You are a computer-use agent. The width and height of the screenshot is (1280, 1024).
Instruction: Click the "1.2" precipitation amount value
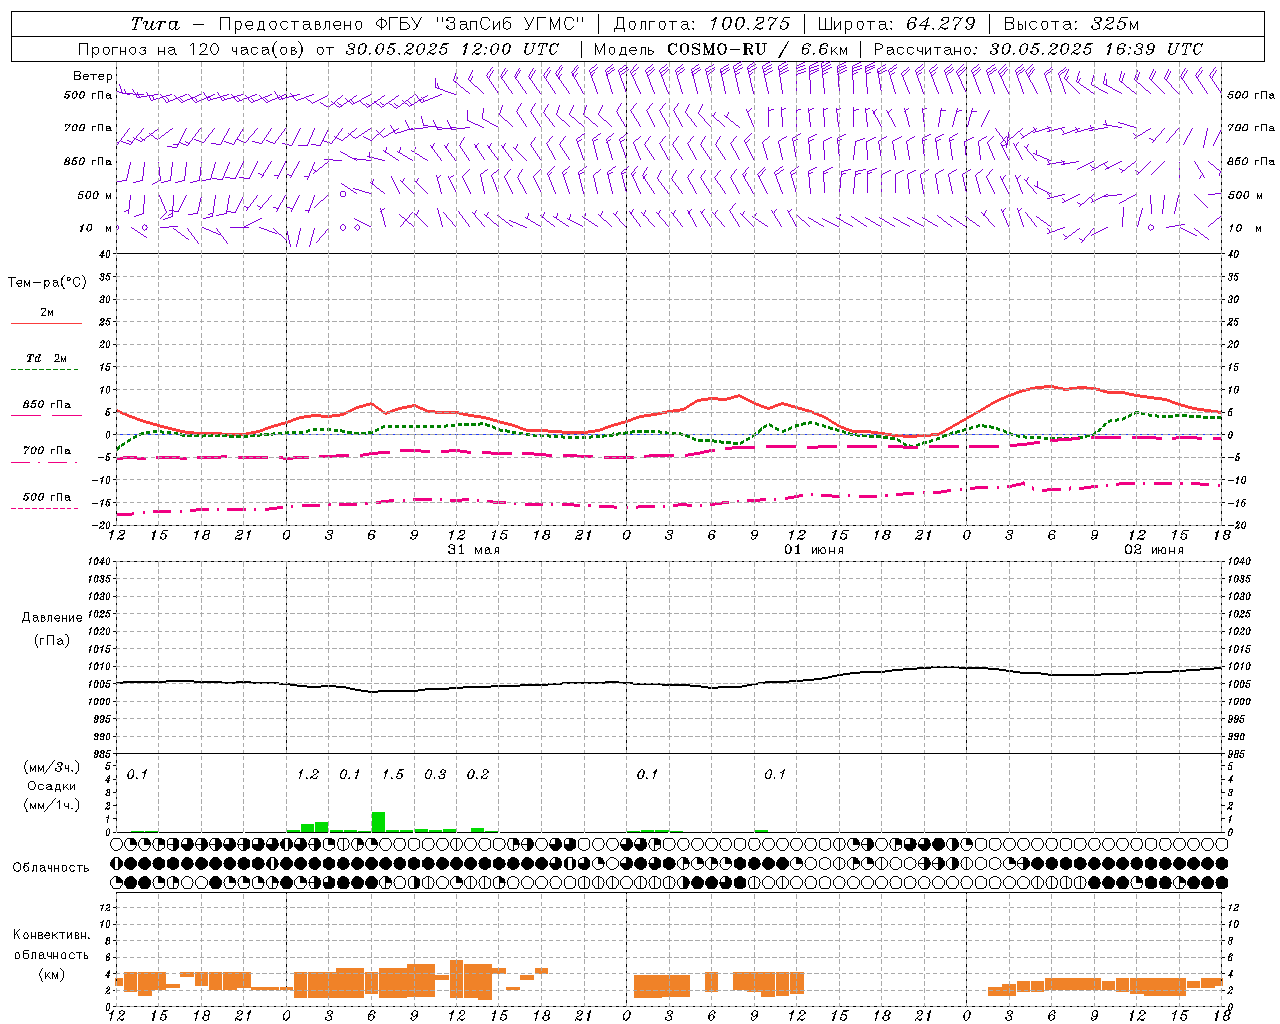(308, 774)
